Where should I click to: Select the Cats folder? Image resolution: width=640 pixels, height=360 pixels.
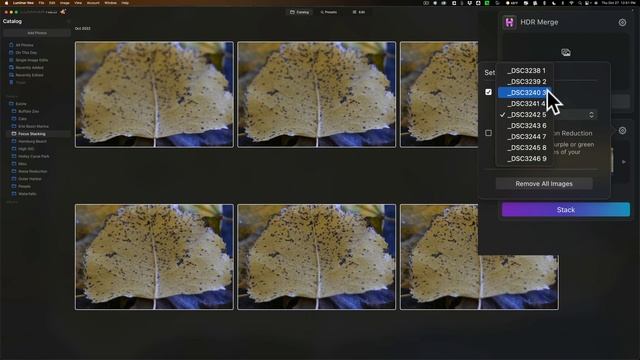[x=22, y=119]
